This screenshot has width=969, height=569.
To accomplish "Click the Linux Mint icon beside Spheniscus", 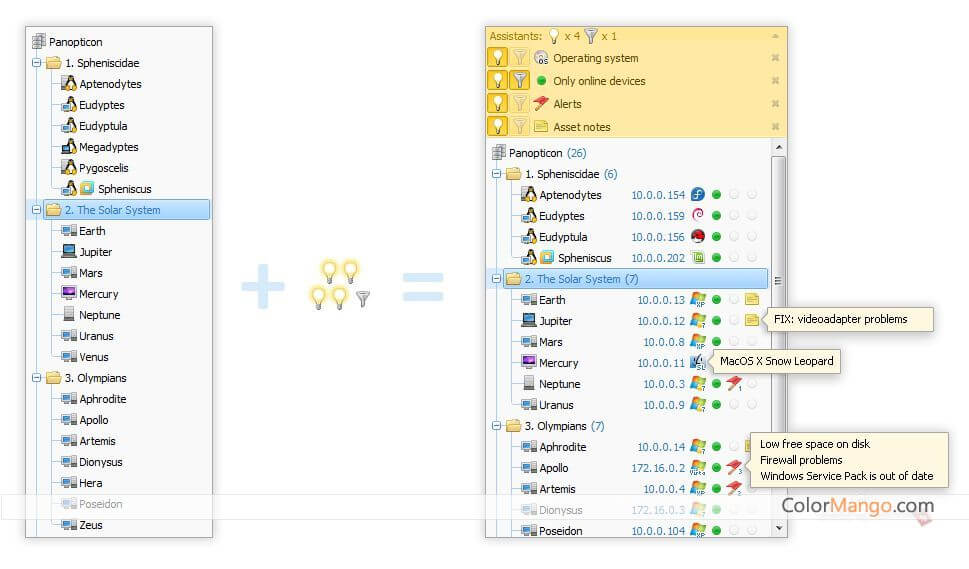I will (698, 258).
